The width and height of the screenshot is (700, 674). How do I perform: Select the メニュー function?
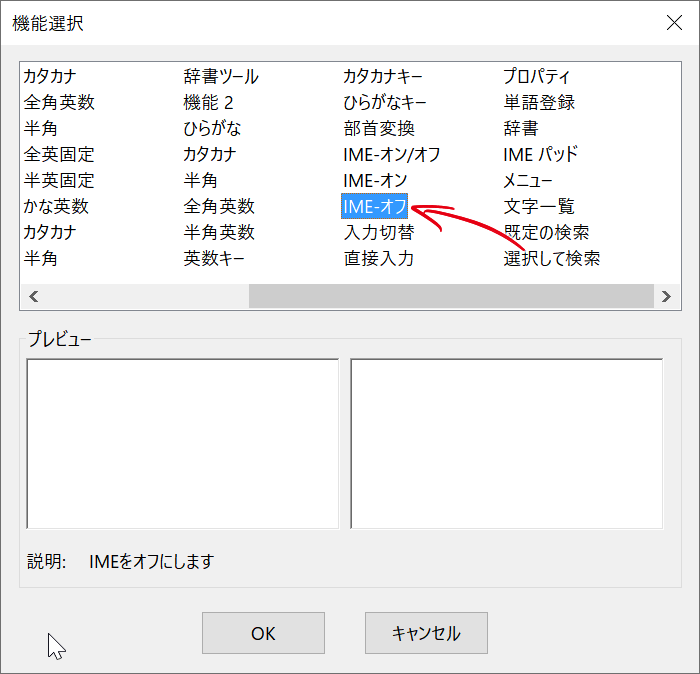tap(528, 180)
